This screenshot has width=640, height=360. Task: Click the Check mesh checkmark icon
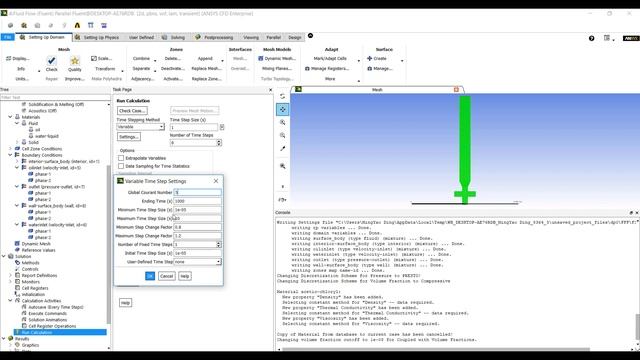coord(51,60)
